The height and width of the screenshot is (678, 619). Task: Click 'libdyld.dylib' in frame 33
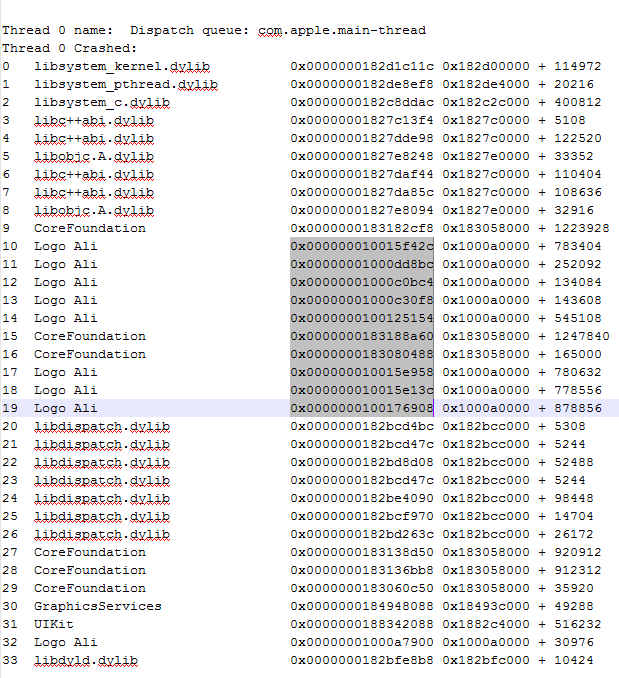point(86,661)
